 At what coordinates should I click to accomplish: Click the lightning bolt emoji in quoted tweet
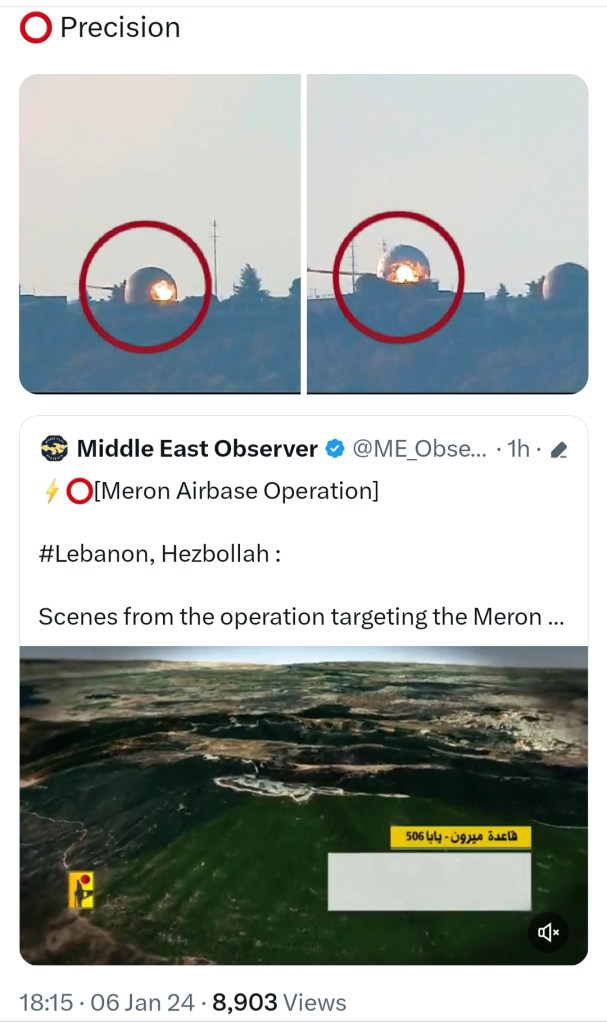47,492
